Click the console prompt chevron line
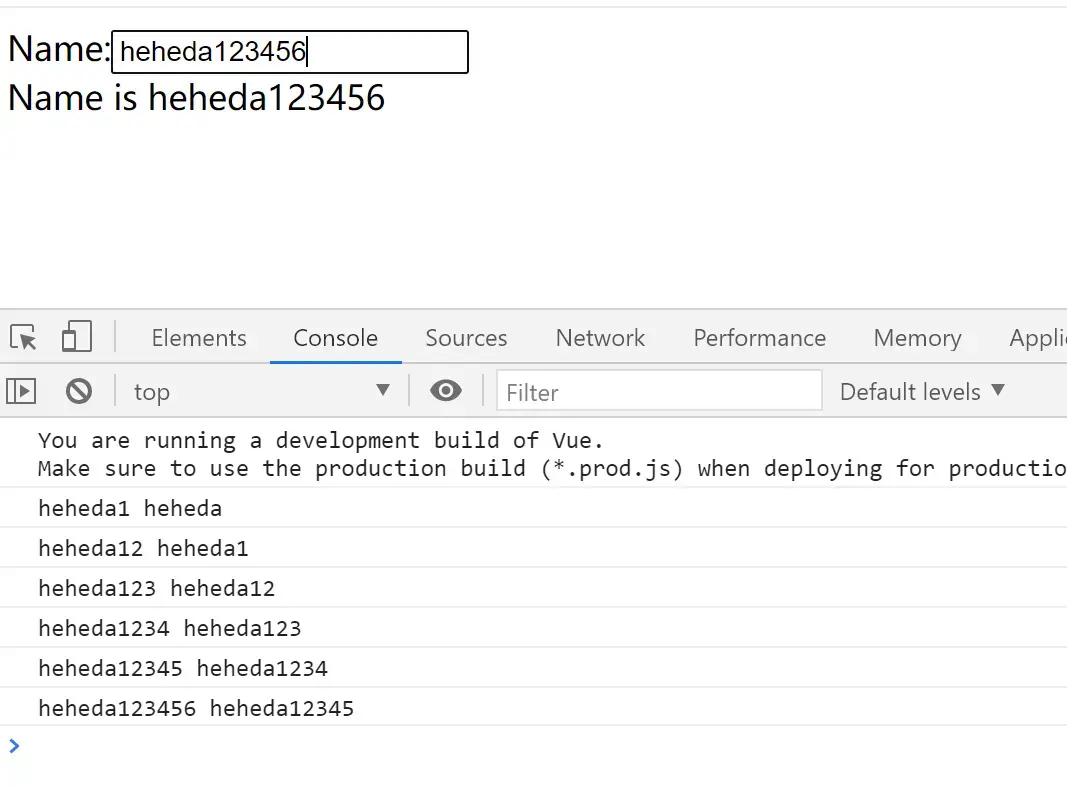1067x797 pixels. coord(534,746)
